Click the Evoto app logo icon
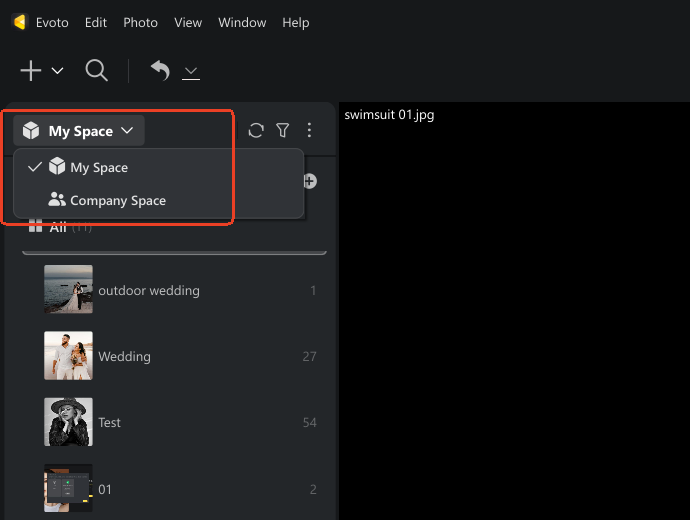Viewport: 690px width, 520px height. (19, 22)
